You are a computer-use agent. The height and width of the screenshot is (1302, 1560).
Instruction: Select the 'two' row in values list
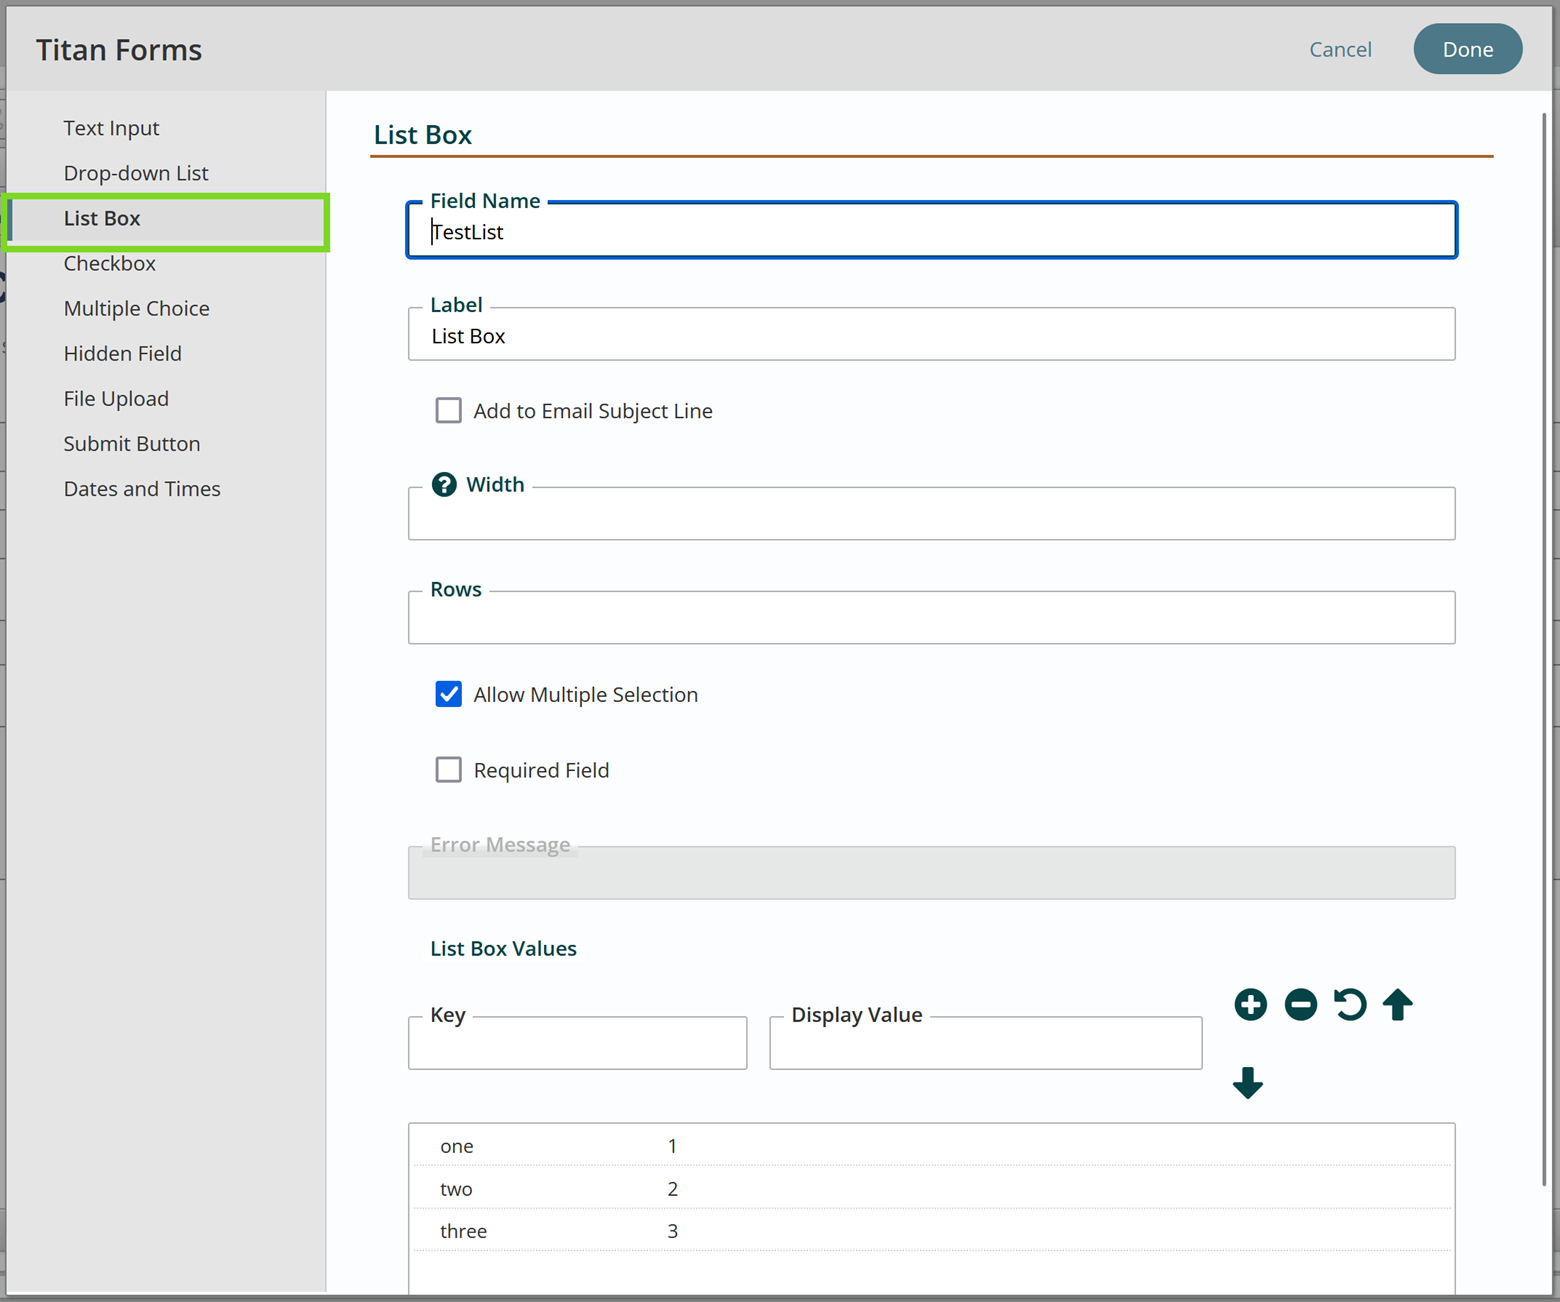pyautogui.click(x=931, y=1188)
